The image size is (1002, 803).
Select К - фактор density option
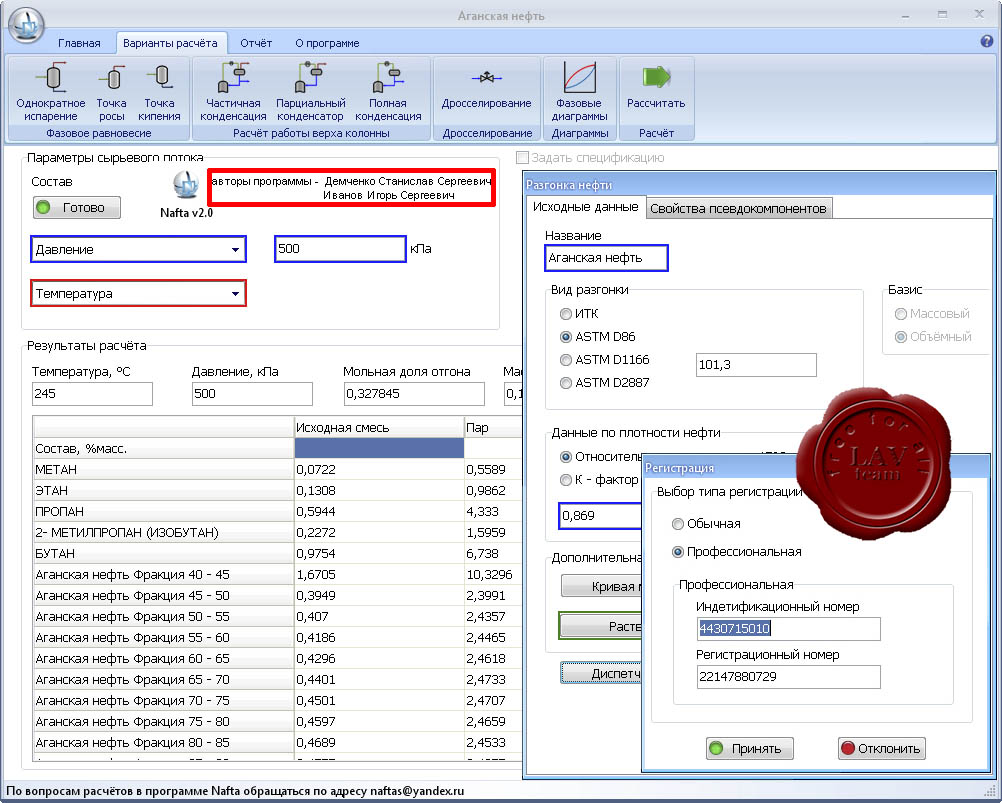[x=566, y=480]
